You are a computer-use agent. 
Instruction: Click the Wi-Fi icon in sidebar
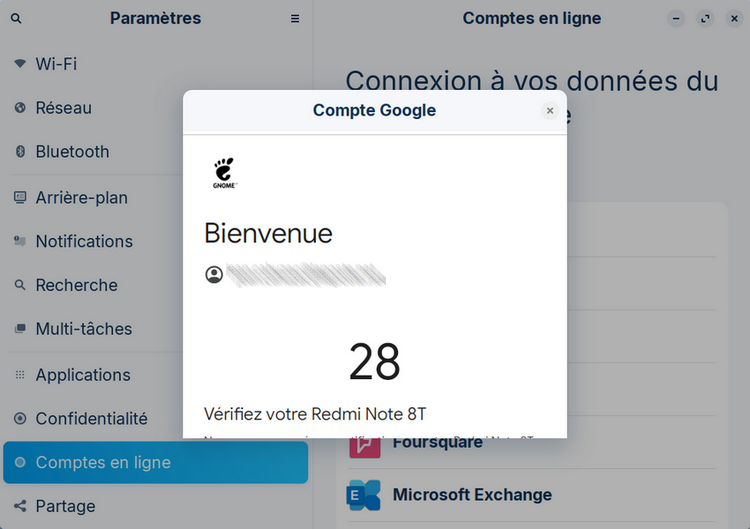[20, 64]
